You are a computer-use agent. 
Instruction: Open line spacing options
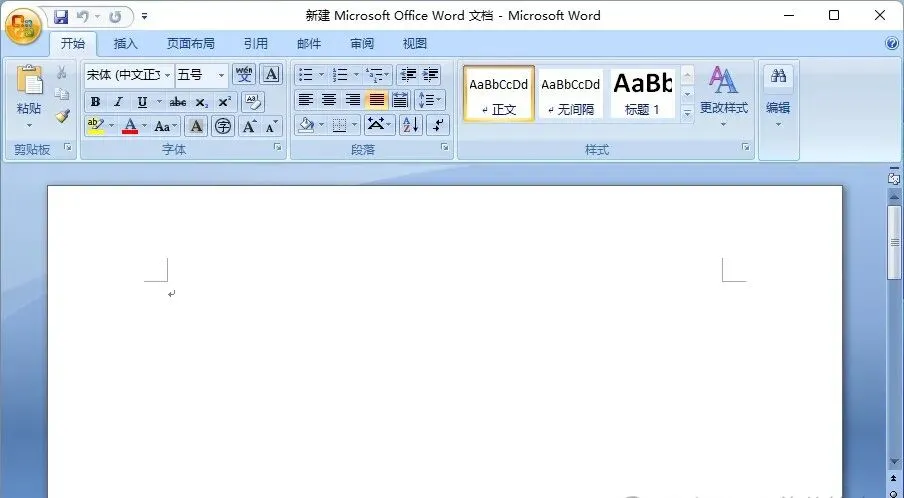[x=430, y=100]
